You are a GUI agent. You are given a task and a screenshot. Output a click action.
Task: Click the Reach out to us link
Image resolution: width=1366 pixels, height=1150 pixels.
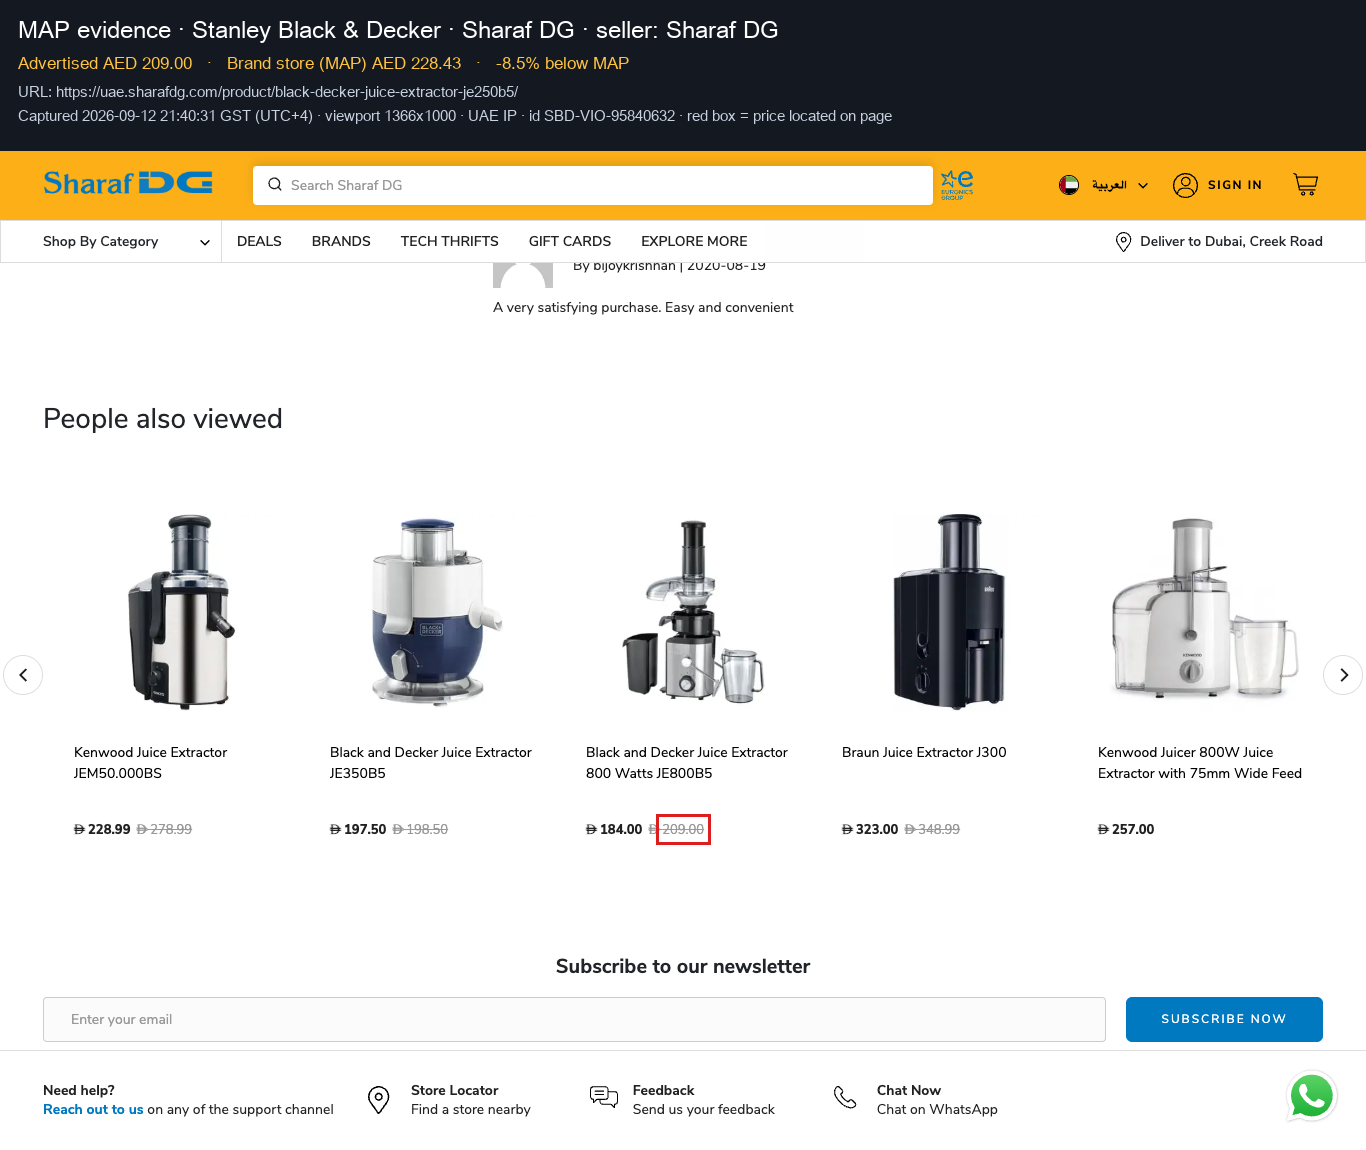click(93, 1110)
